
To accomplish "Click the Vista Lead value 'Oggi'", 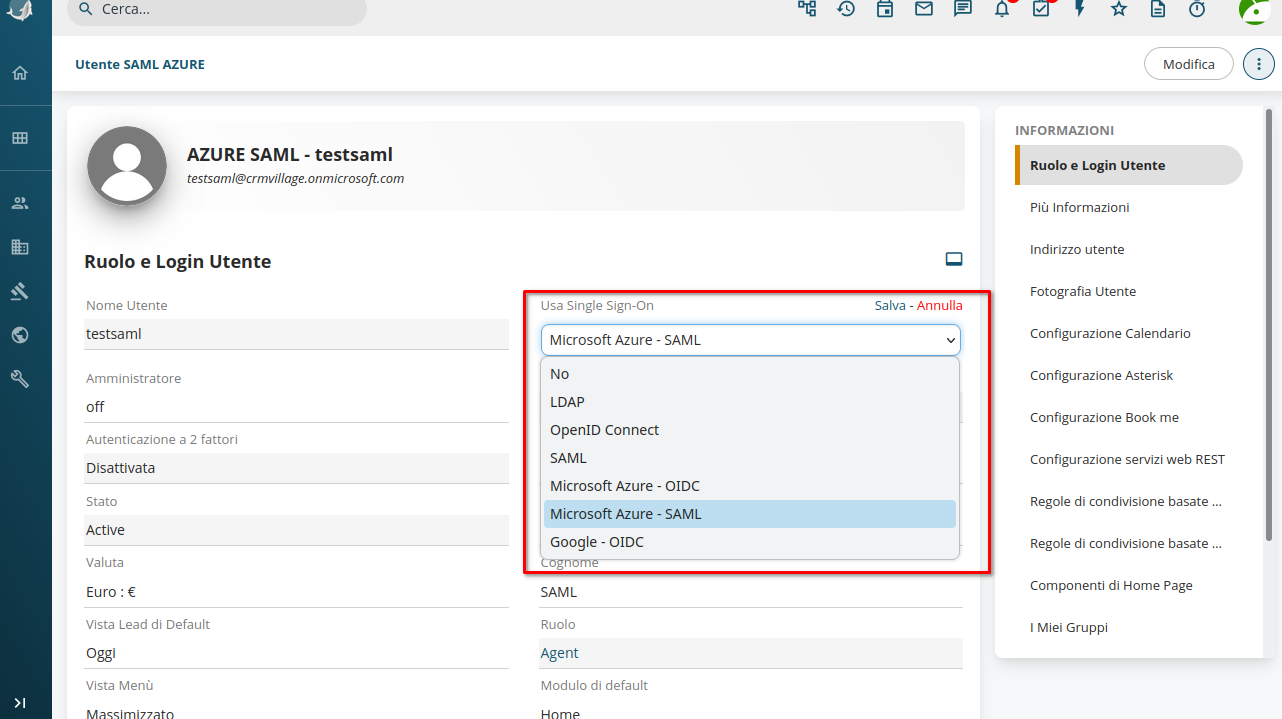I will coord(101,653).
